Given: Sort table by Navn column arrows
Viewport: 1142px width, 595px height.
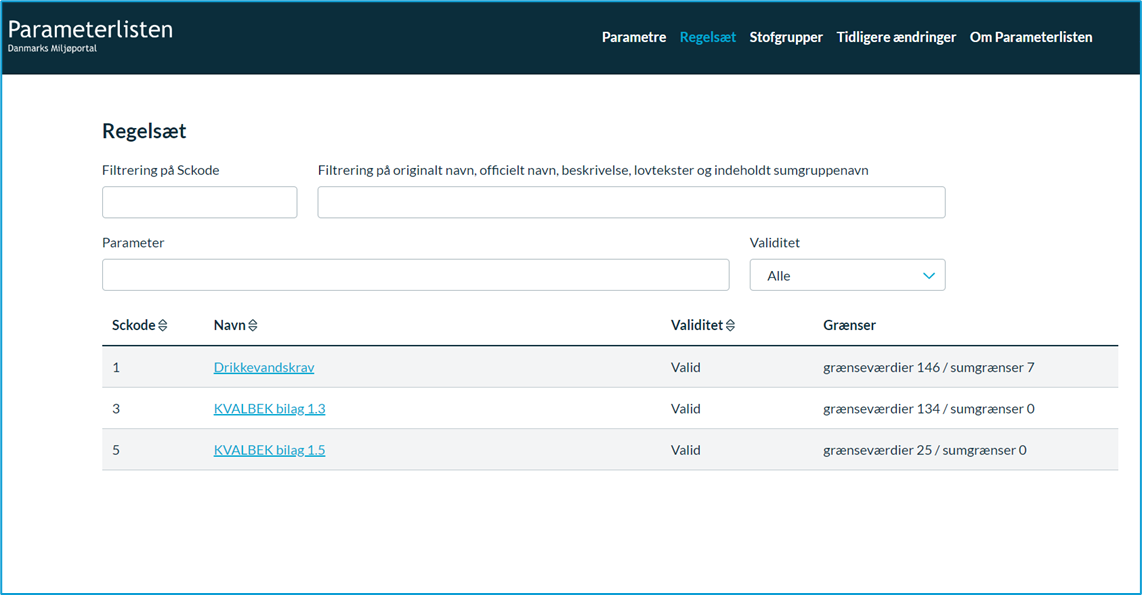Looking at the screenshot, I should [253, 326].
